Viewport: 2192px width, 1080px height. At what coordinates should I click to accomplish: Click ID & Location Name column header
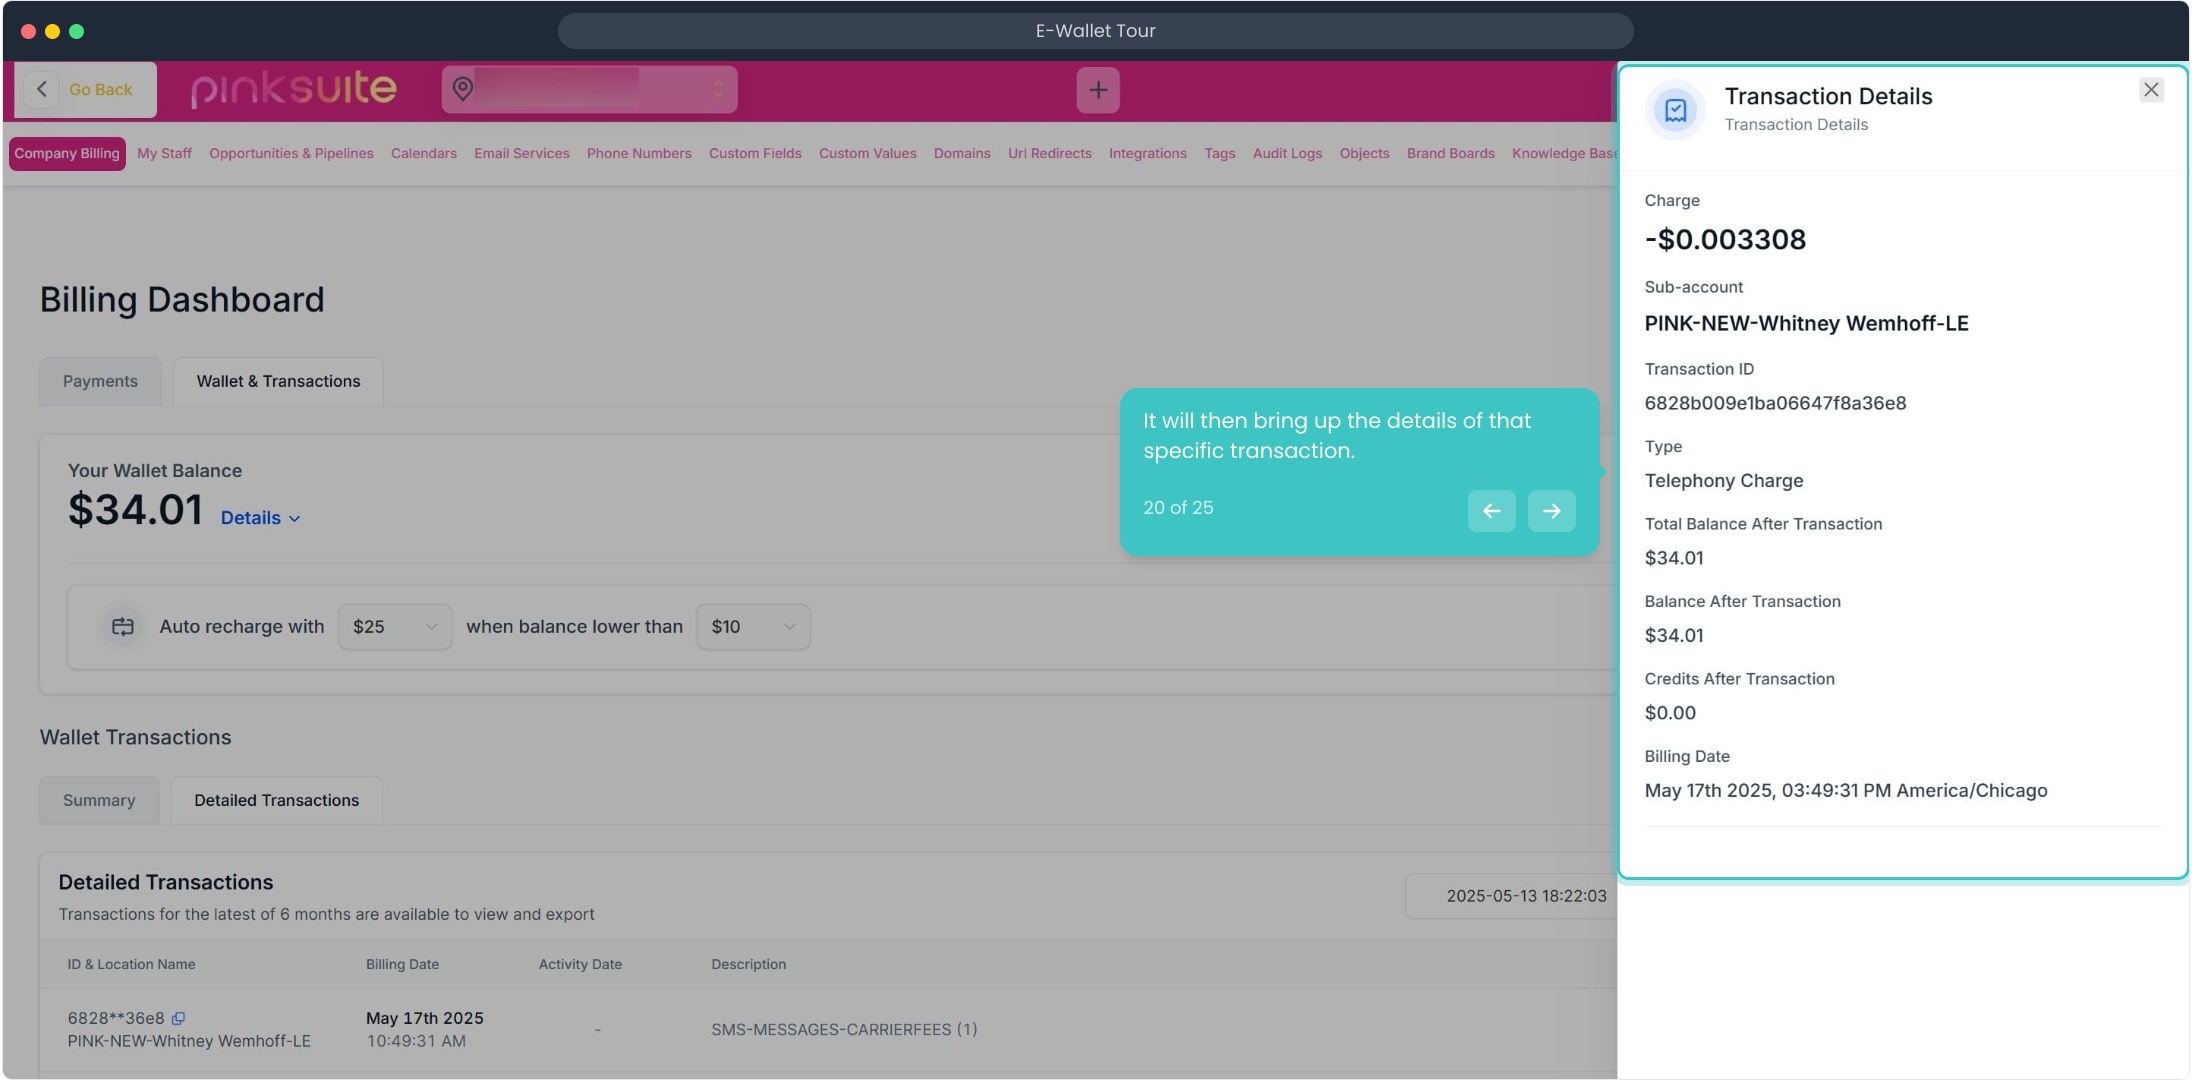tap(131, 965)
